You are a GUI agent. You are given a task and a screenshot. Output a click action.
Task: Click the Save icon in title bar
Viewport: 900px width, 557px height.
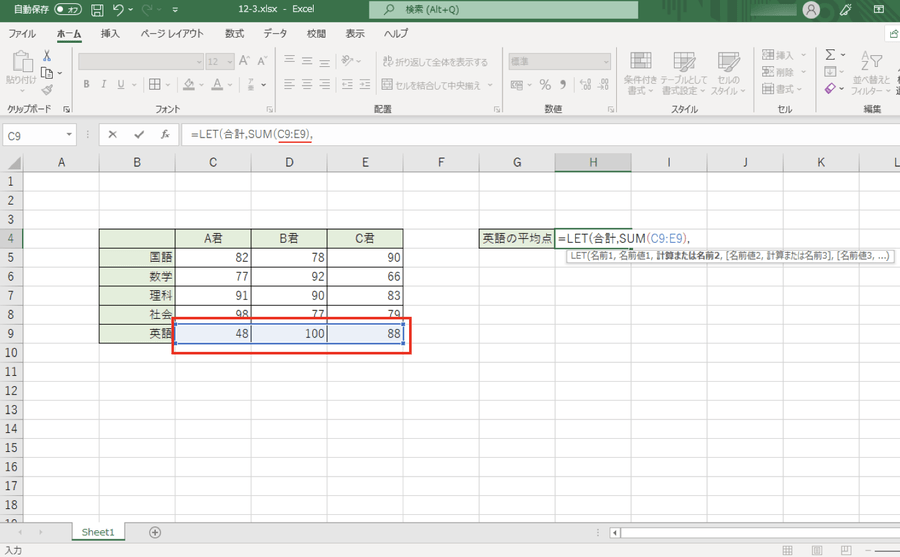(x=97, y=10)
